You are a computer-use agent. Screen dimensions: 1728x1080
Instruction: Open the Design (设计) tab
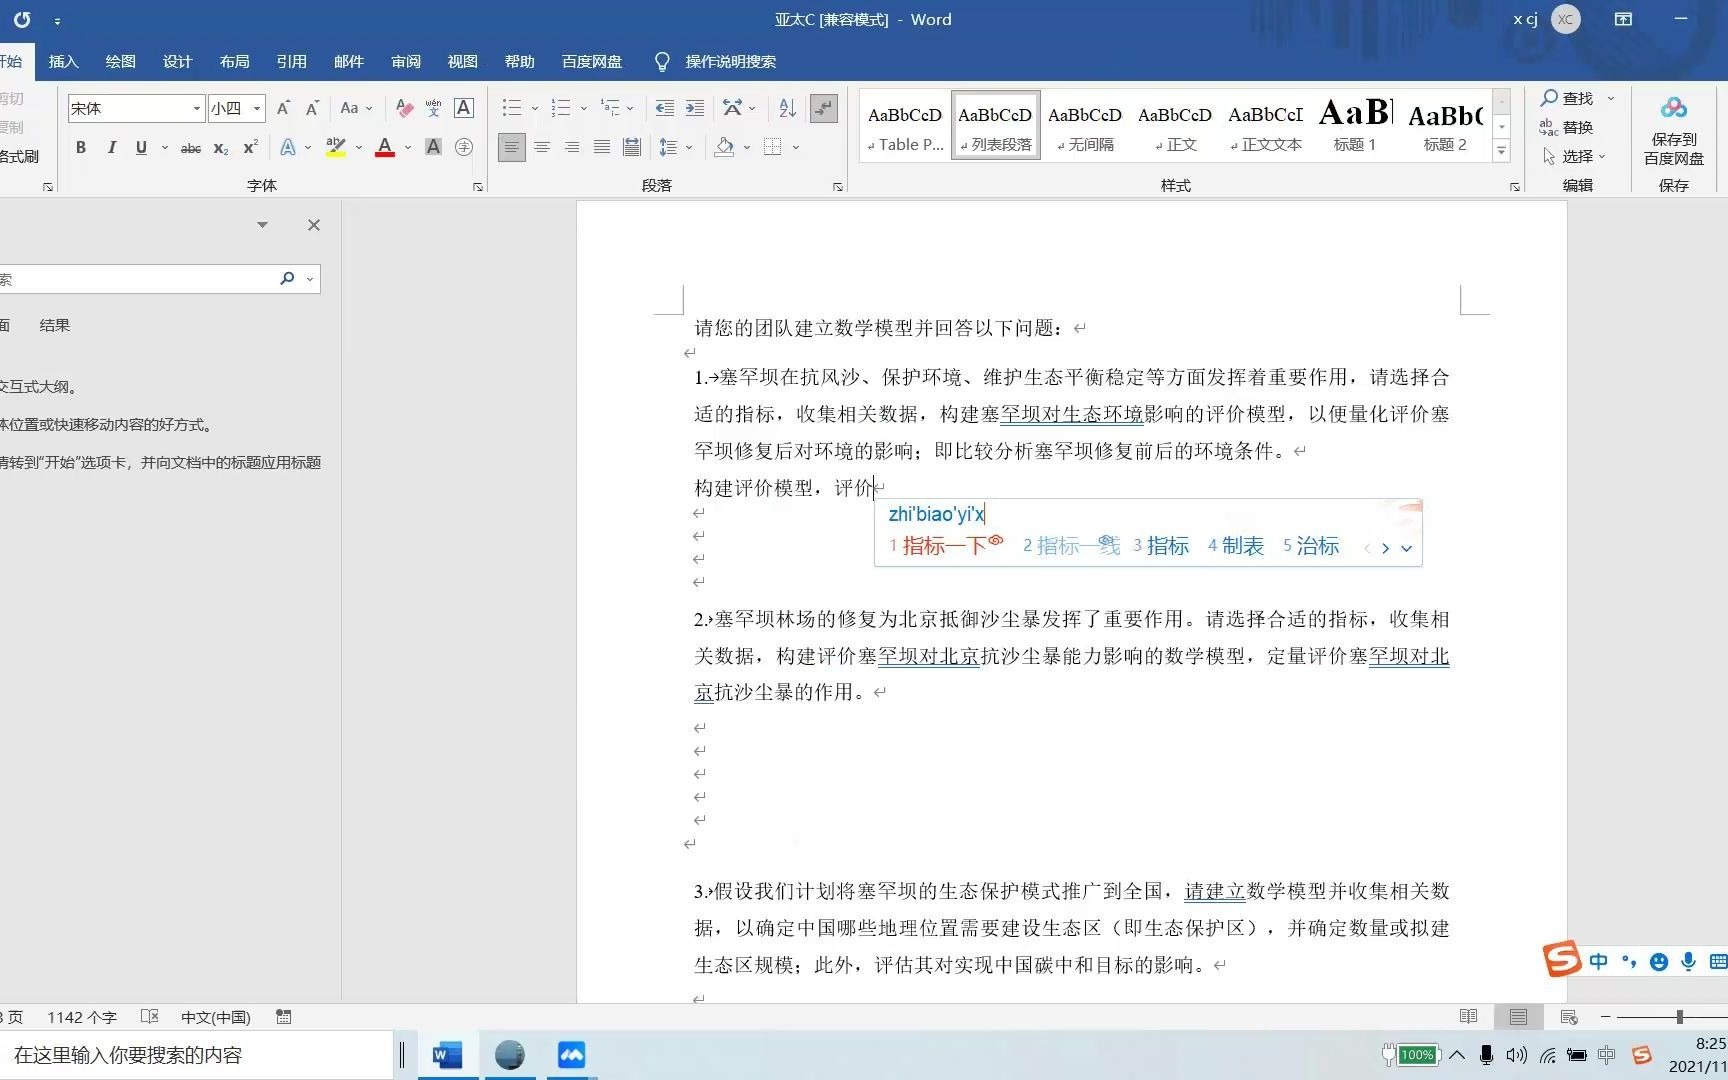coord(177,61)
